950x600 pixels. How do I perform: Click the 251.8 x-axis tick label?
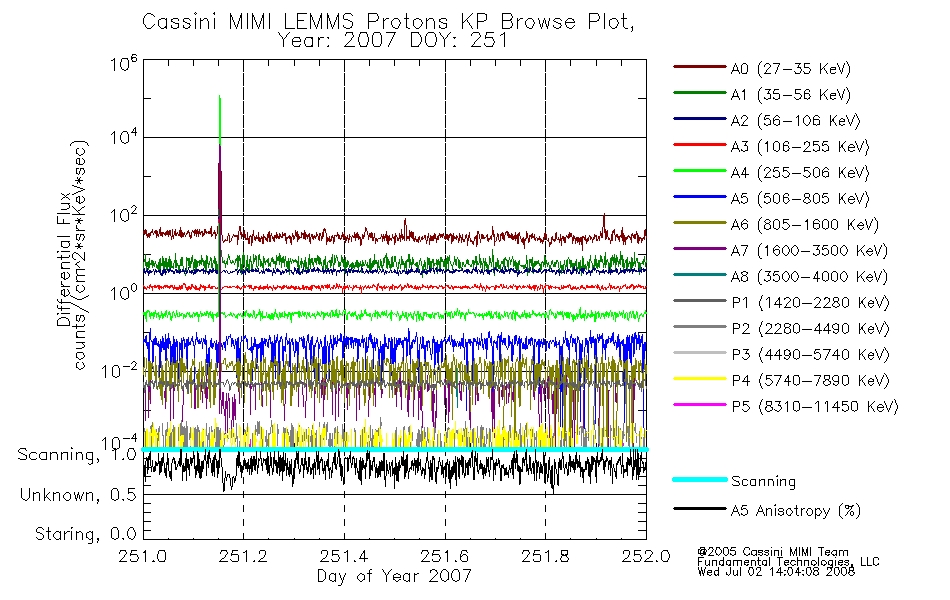pyautogui.click(x=545, y=556)
